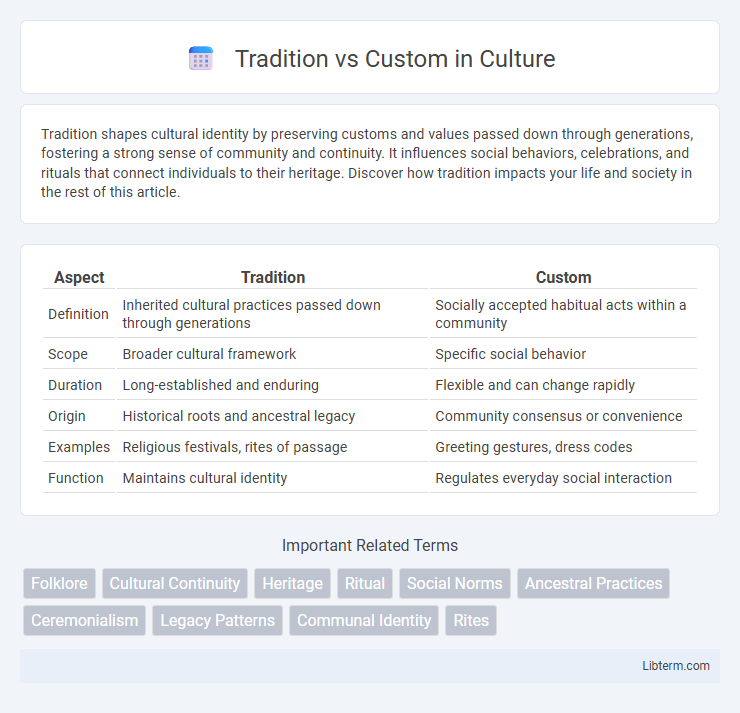Open the Ceremonialism tag
This screenshot has height=713, width=740.
click(x=84, y=620)
